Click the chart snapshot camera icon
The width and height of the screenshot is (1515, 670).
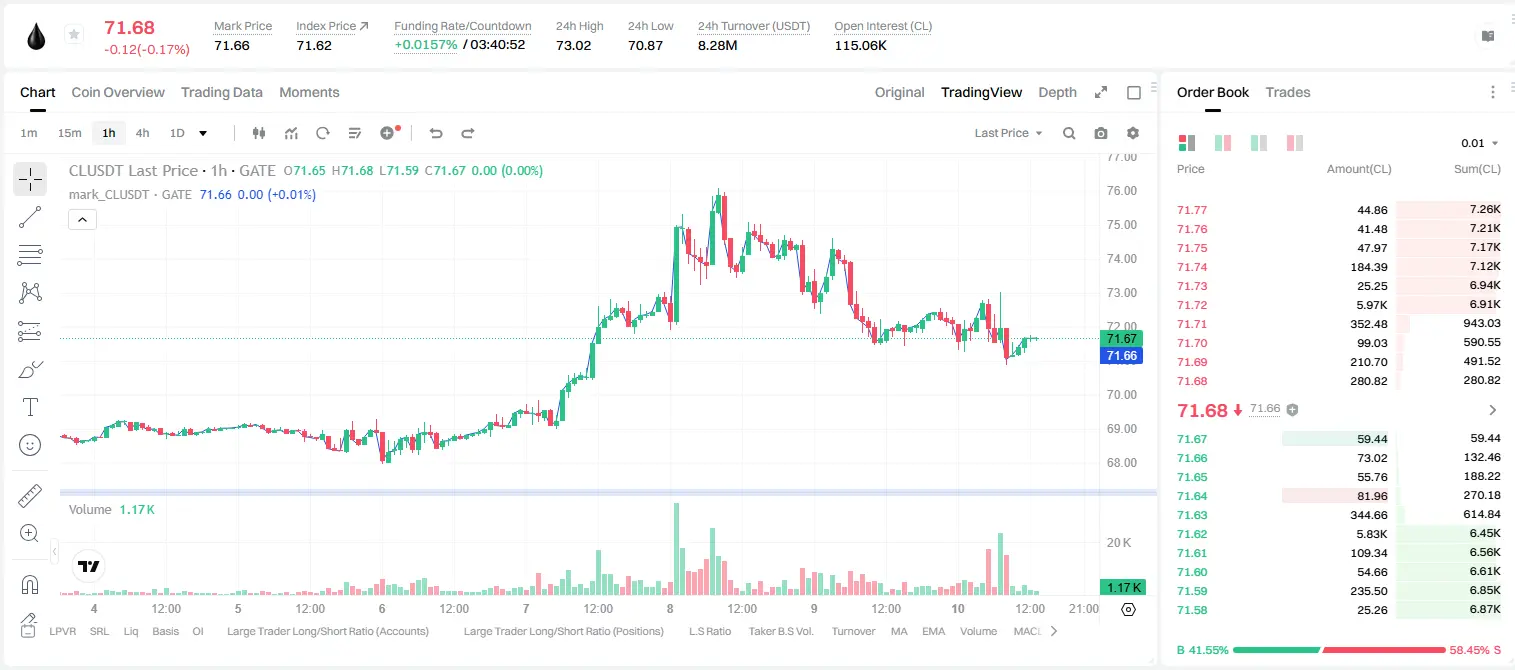point(1101,133)
